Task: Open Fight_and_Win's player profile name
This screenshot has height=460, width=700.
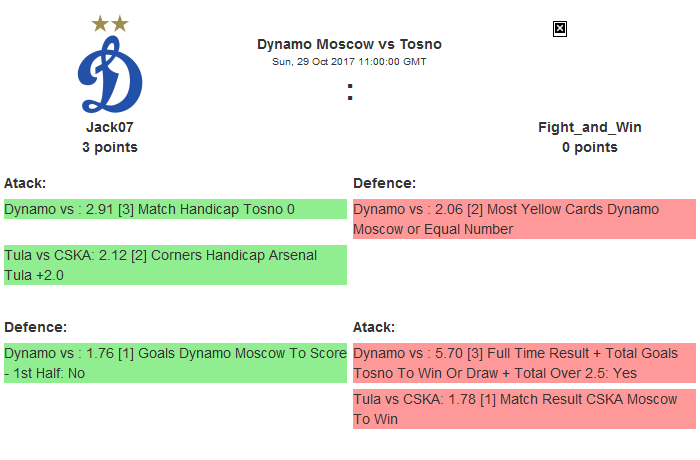Action: (589, 127)
